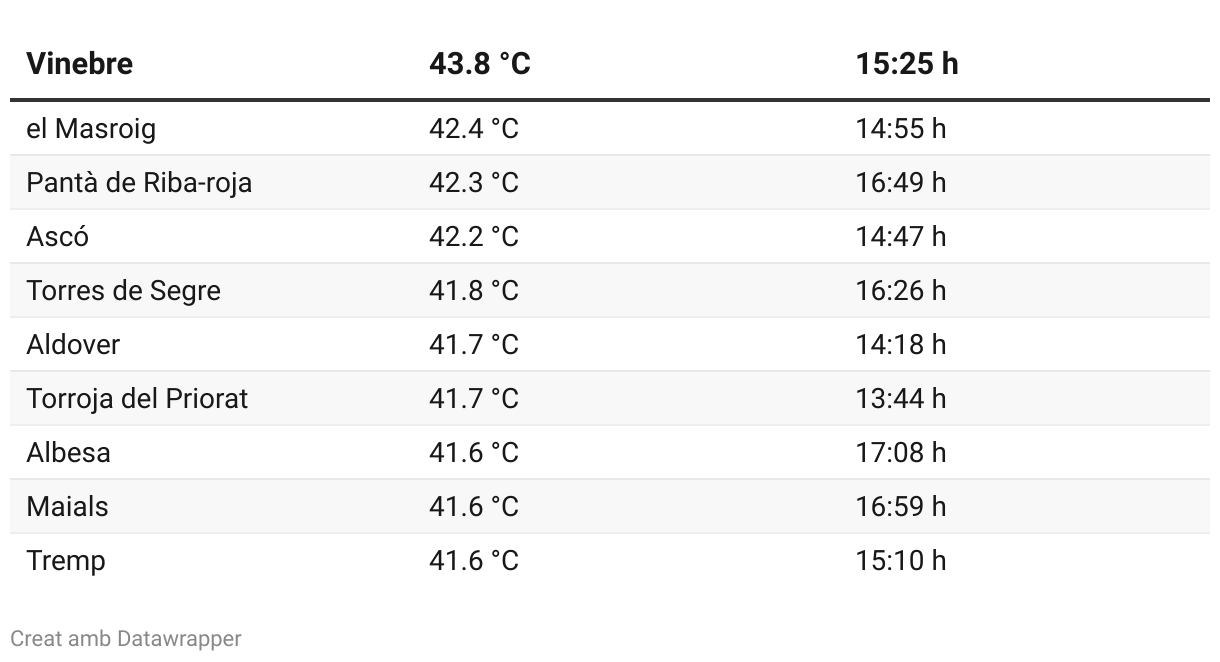This screenshot has height=662, width=1220.
Task: Click the Vinebre column header
Action: click(x=79, y=64)
